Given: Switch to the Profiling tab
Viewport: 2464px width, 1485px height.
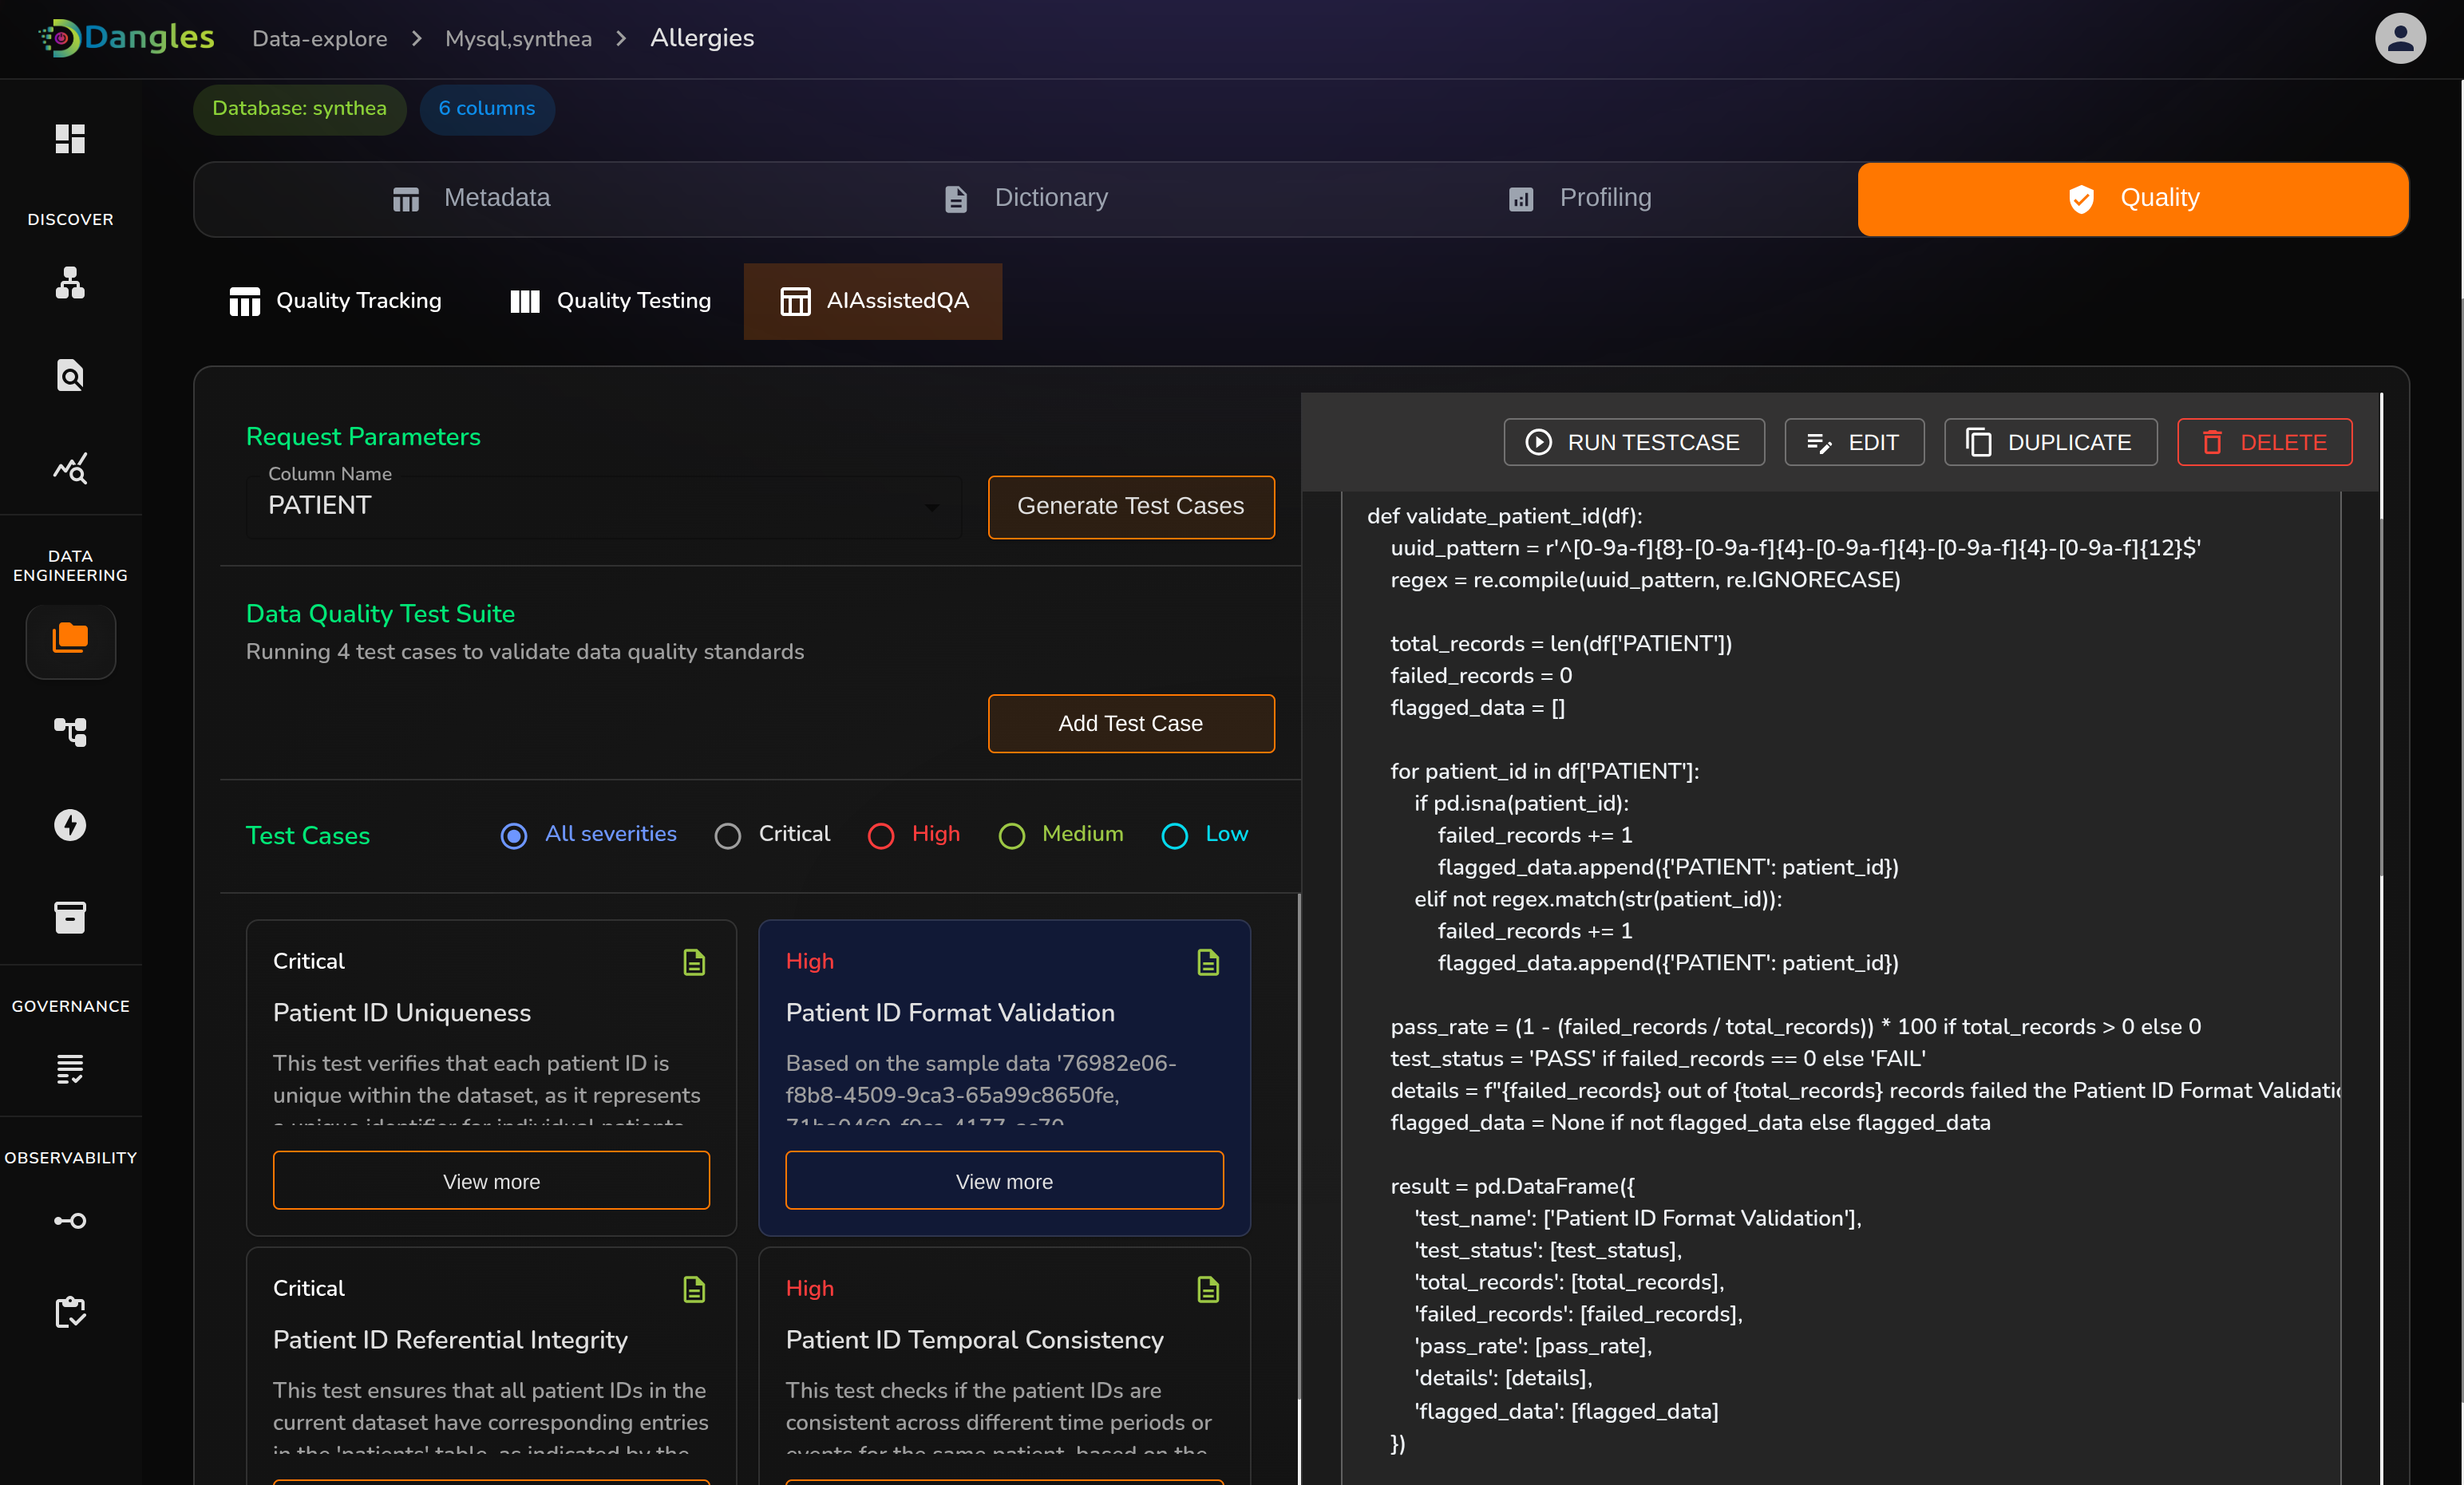Looking at the screenshot, I should [1580, 198].
